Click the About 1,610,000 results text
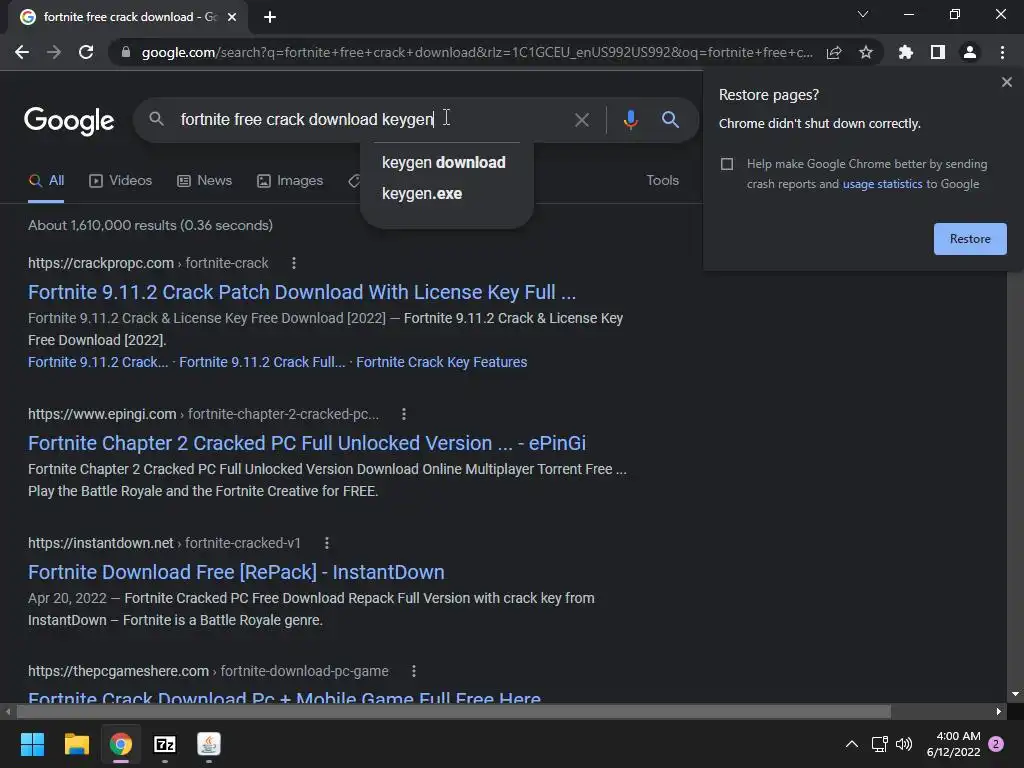Image resolution: width=1024 pixels, height=768 pixels. [x=150, y=226]
